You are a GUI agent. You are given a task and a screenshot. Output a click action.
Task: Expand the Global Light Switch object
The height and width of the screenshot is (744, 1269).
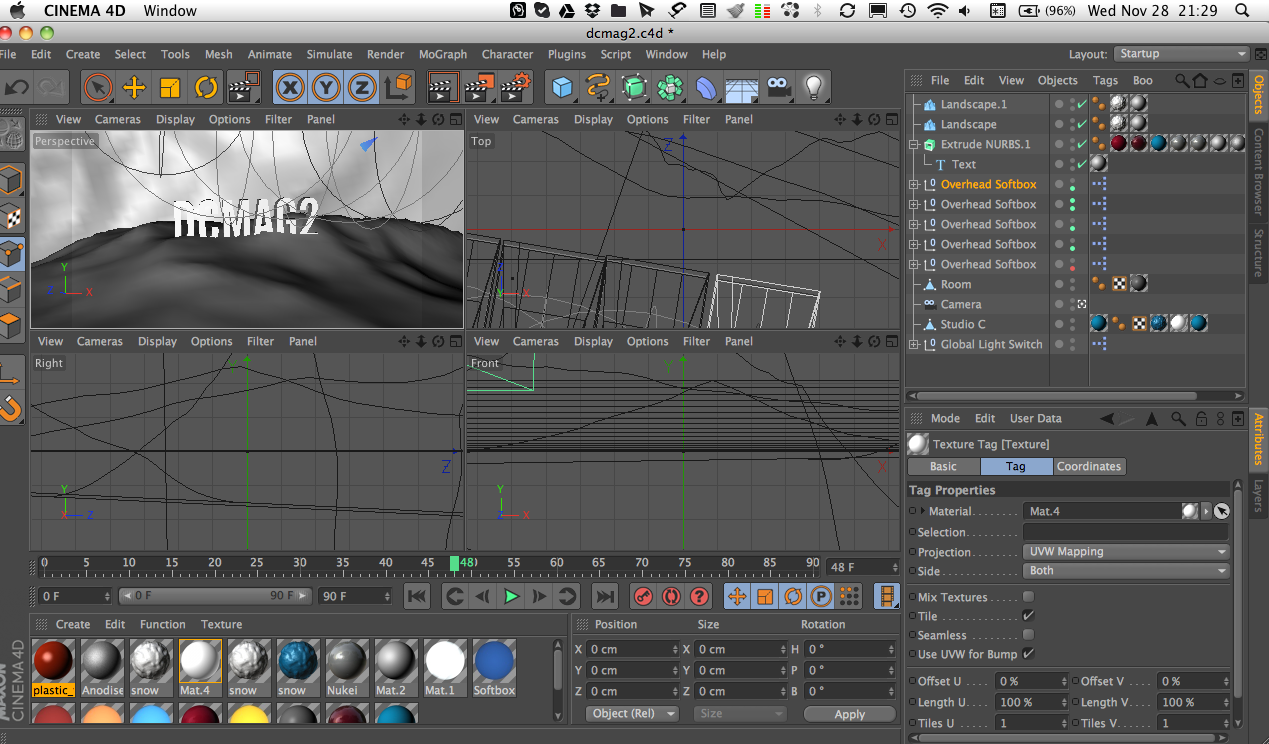click(914, 344)
